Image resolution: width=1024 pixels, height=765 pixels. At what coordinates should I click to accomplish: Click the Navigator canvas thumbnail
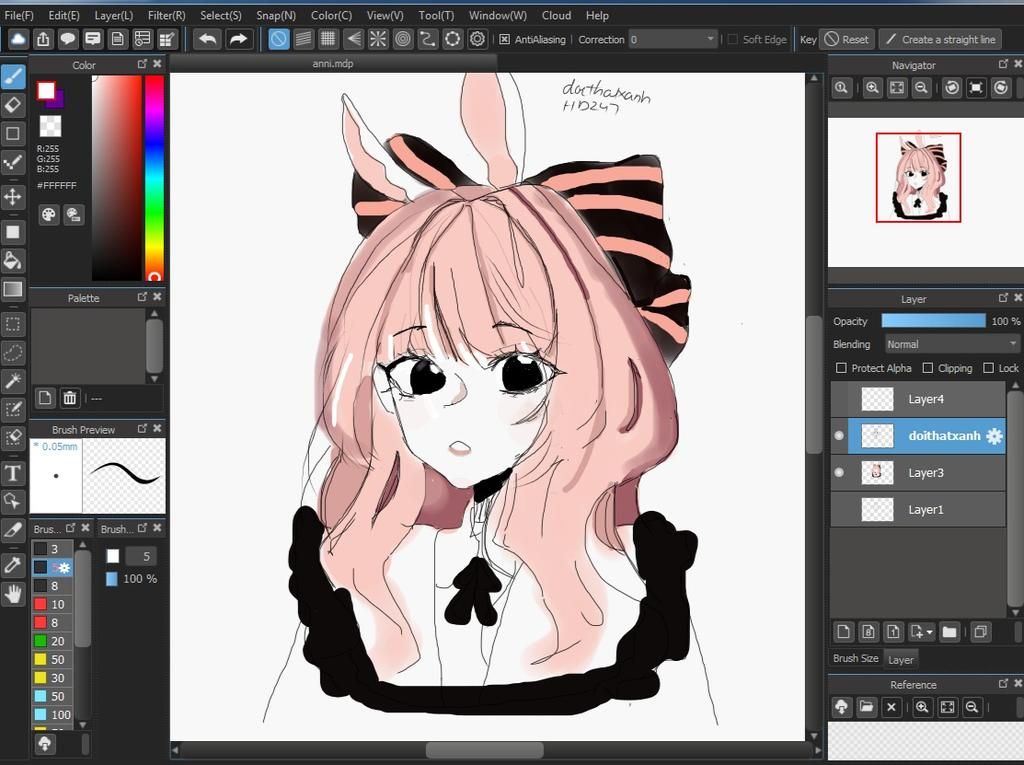click(918, 178)
